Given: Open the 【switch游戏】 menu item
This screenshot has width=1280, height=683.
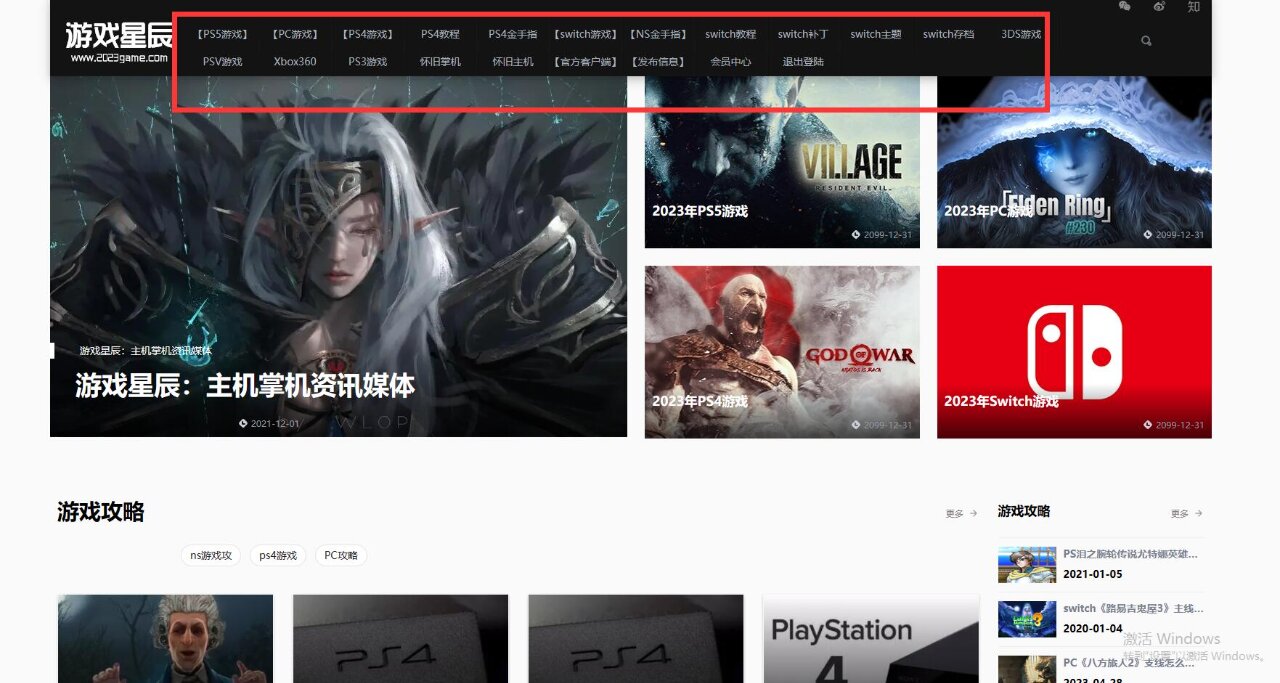Looking at the screenshot, I should 585,34.
